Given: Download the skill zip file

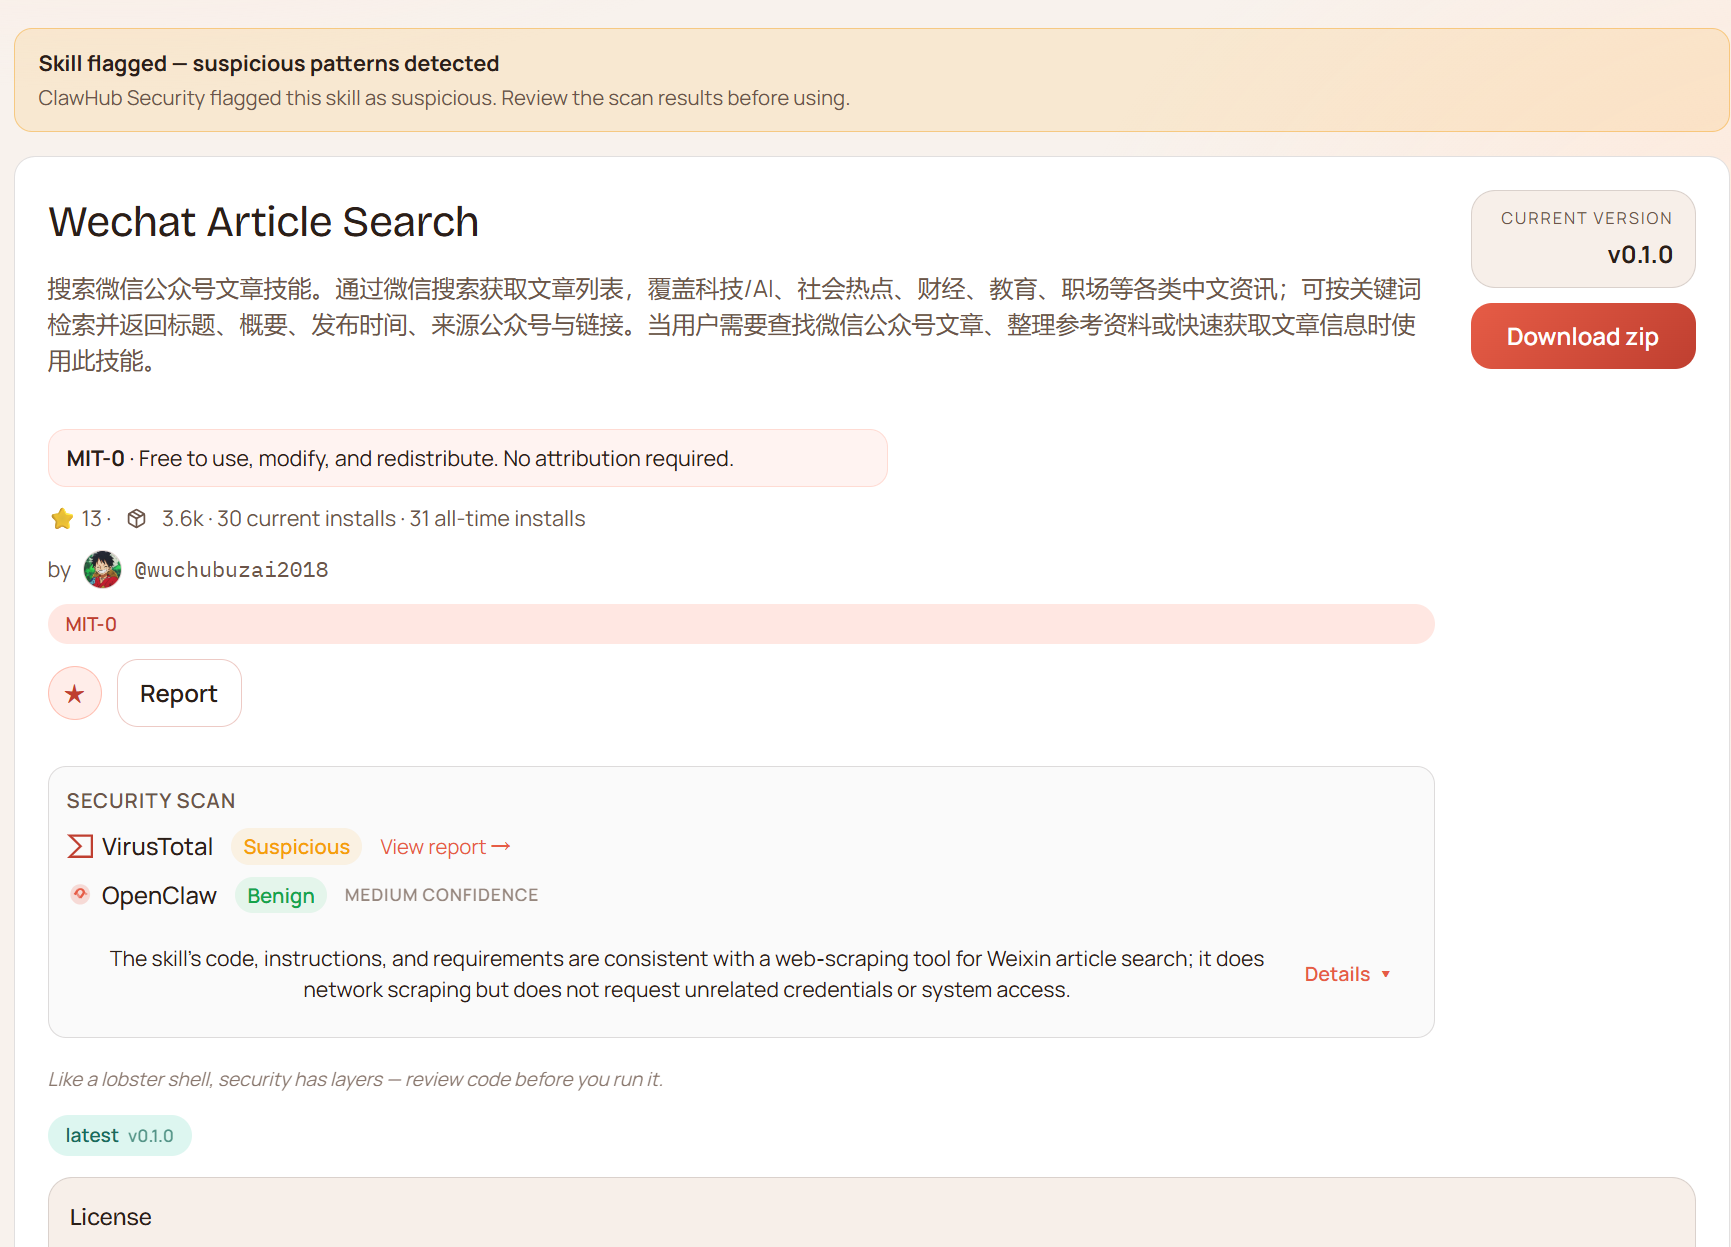Looking at the screenshot, I should point(1583,336).
